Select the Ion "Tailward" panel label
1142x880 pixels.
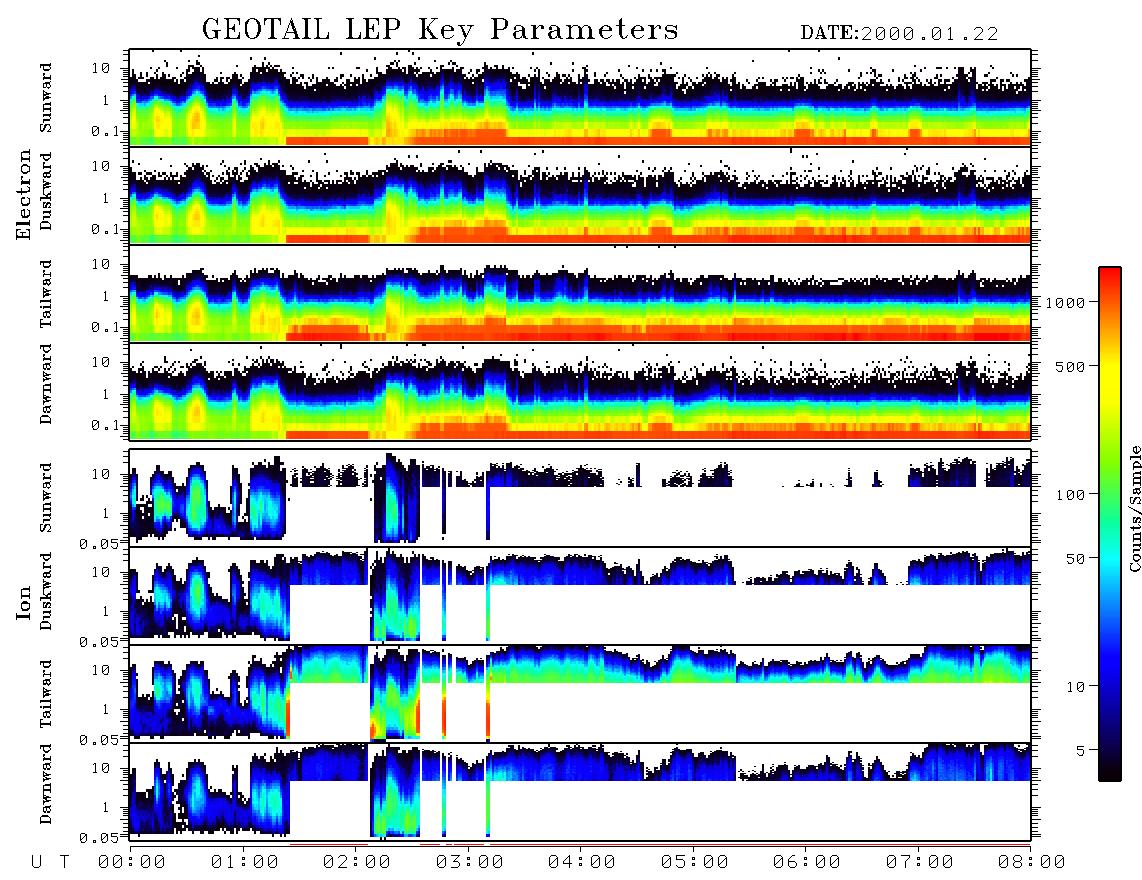[46, 694]
